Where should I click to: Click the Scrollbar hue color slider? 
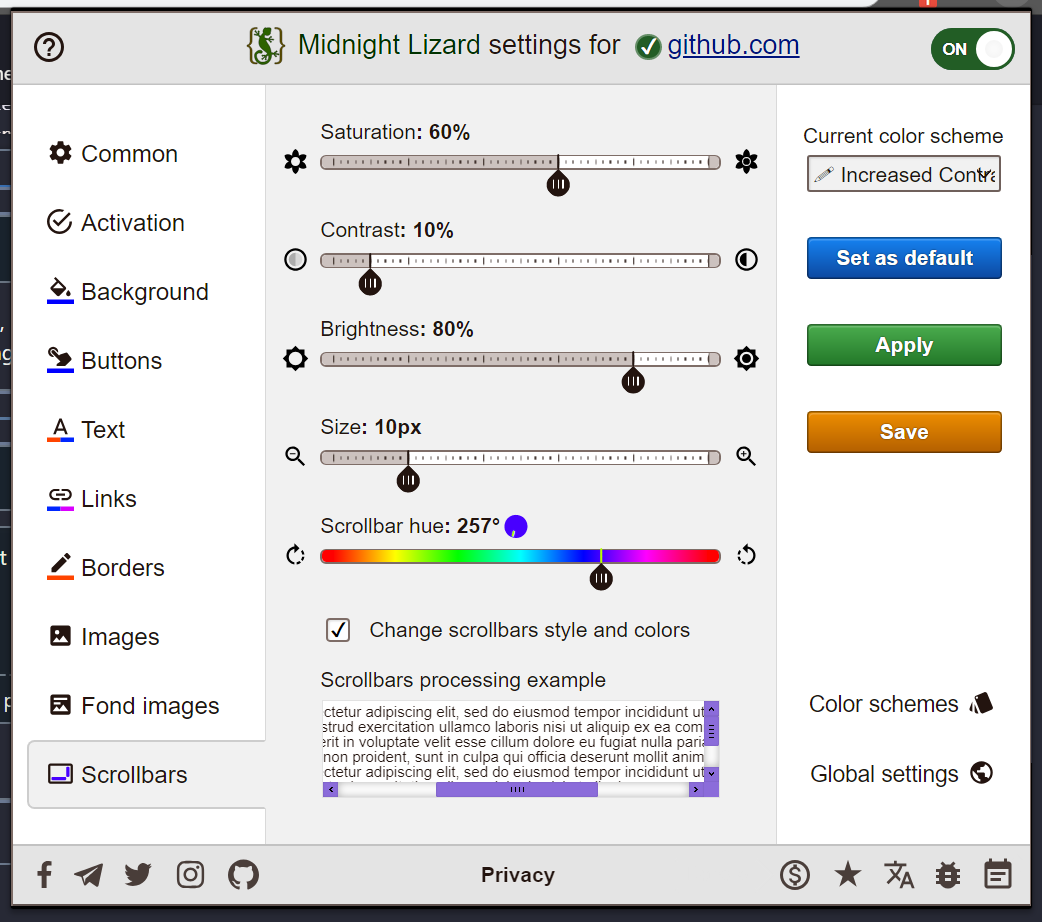[520, 555]
